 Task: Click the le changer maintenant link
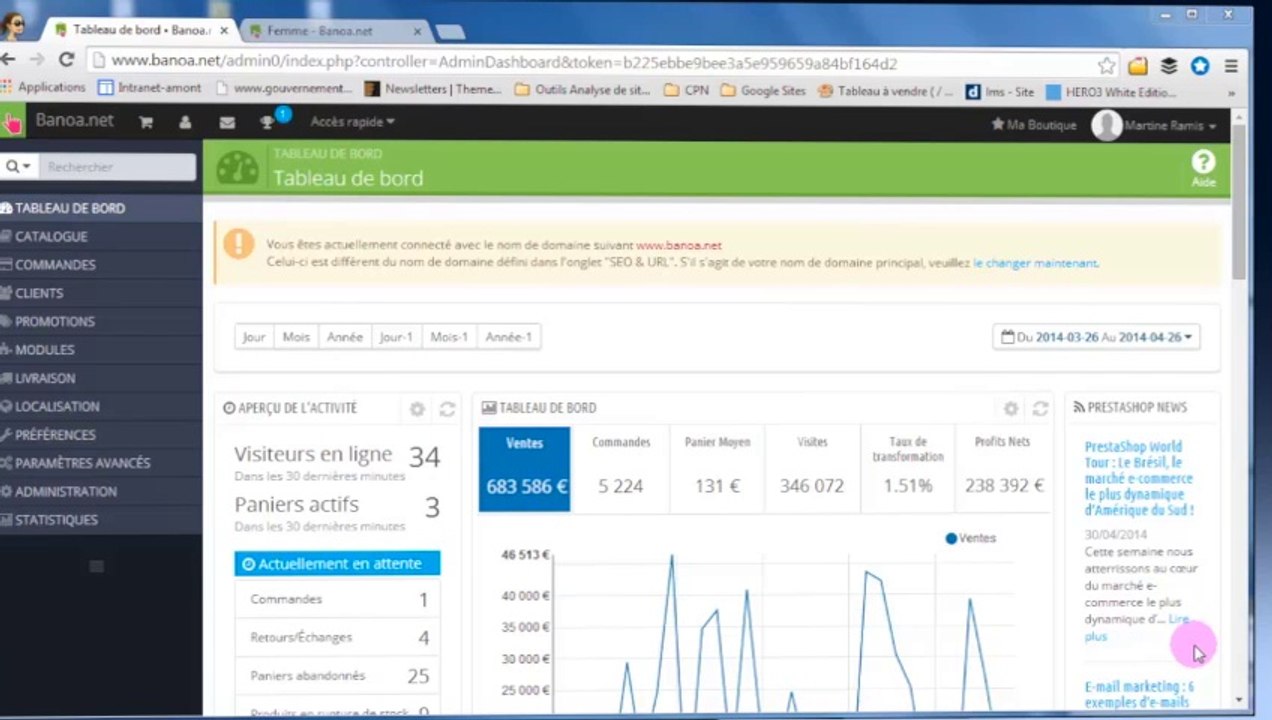1035,263
